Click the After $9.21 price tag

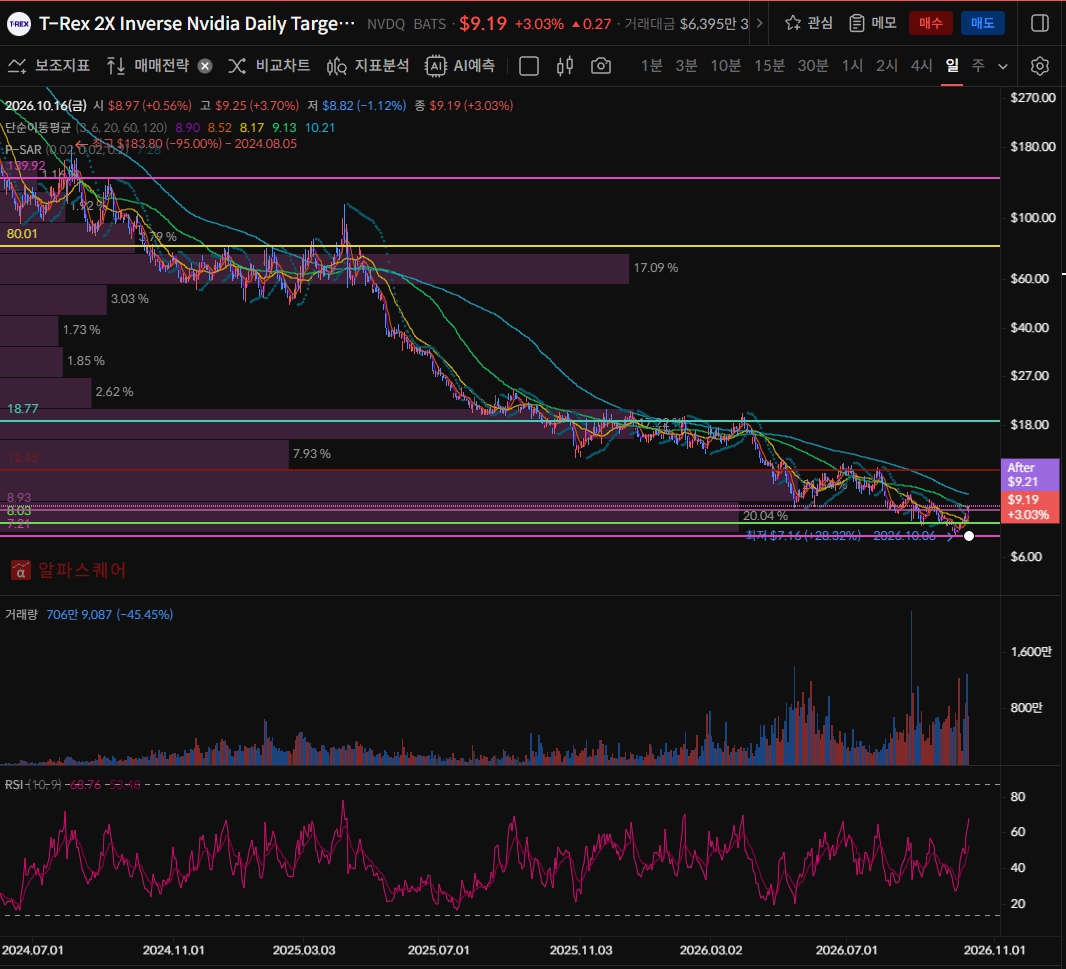pos(1030,475)
